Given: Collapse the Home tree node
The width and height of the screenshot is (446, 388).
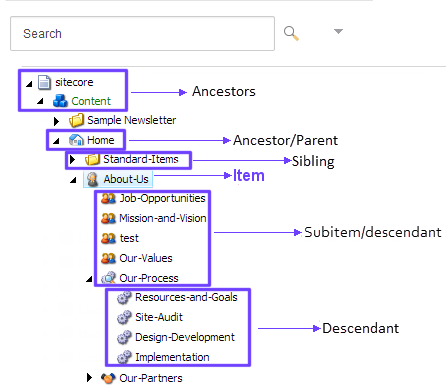Looking at the screenshot, I should click(x=56, y=141).
